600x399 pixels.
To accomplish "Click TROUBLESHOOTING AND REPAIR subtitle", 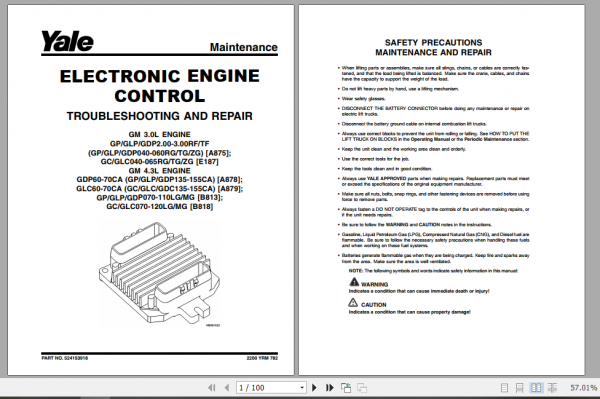I will pyautogui.click(x=160, y=116).
